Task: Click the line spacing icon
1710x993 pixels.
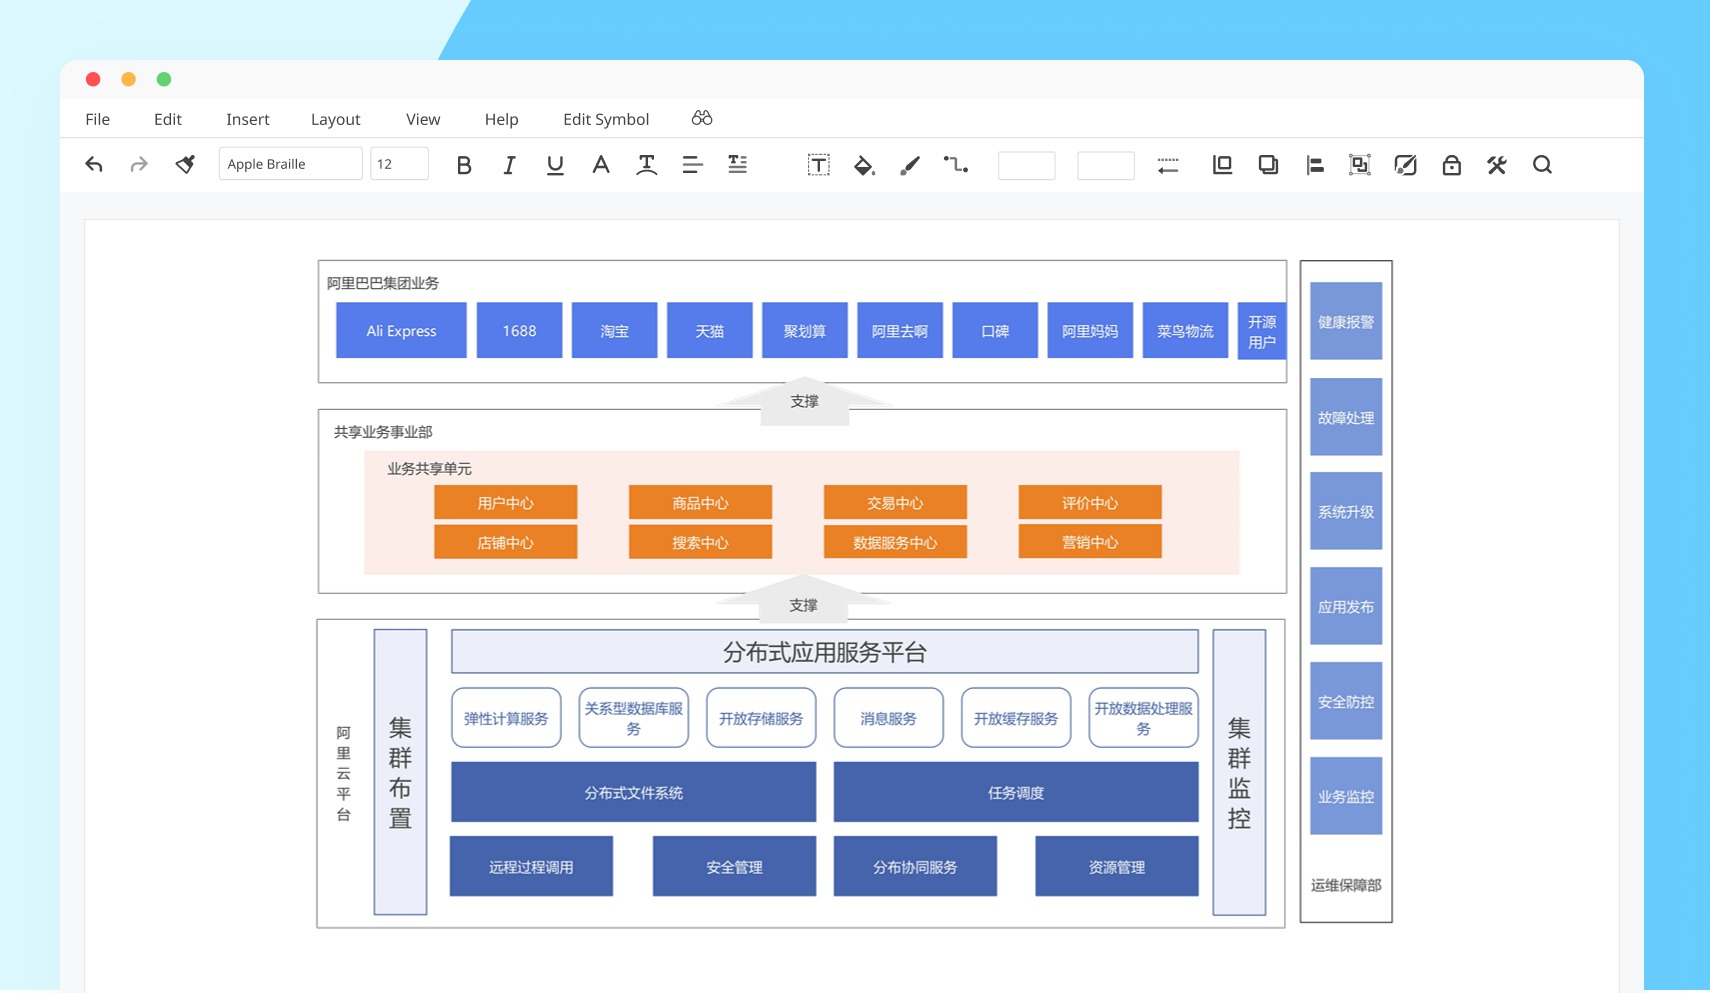Action: (738, 165)
